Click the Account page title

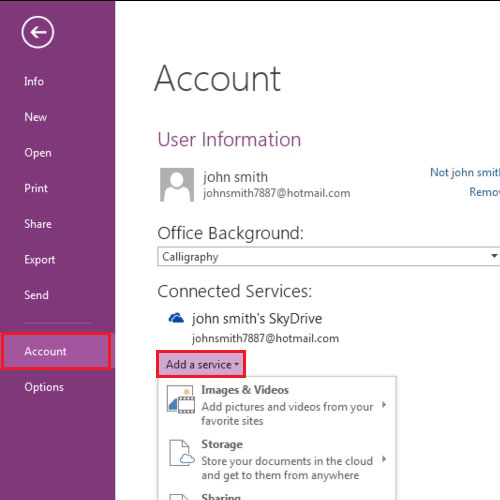(218, 79)
